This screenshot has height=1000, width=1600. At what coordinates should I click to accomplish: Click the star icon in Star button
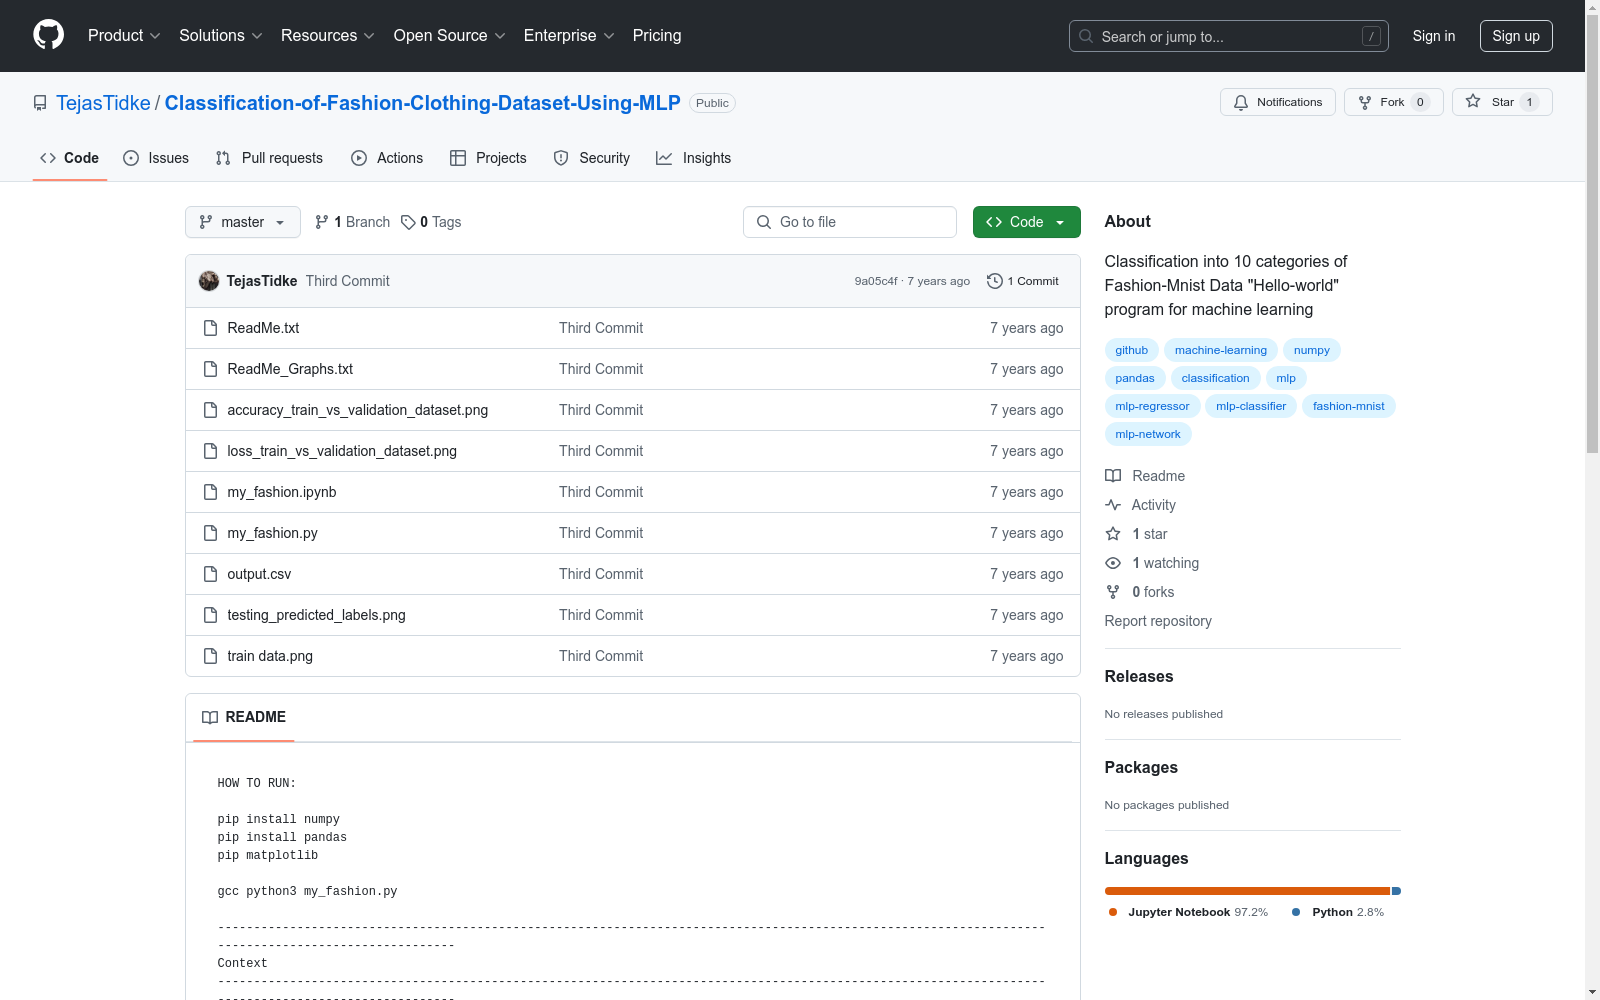1473,101
